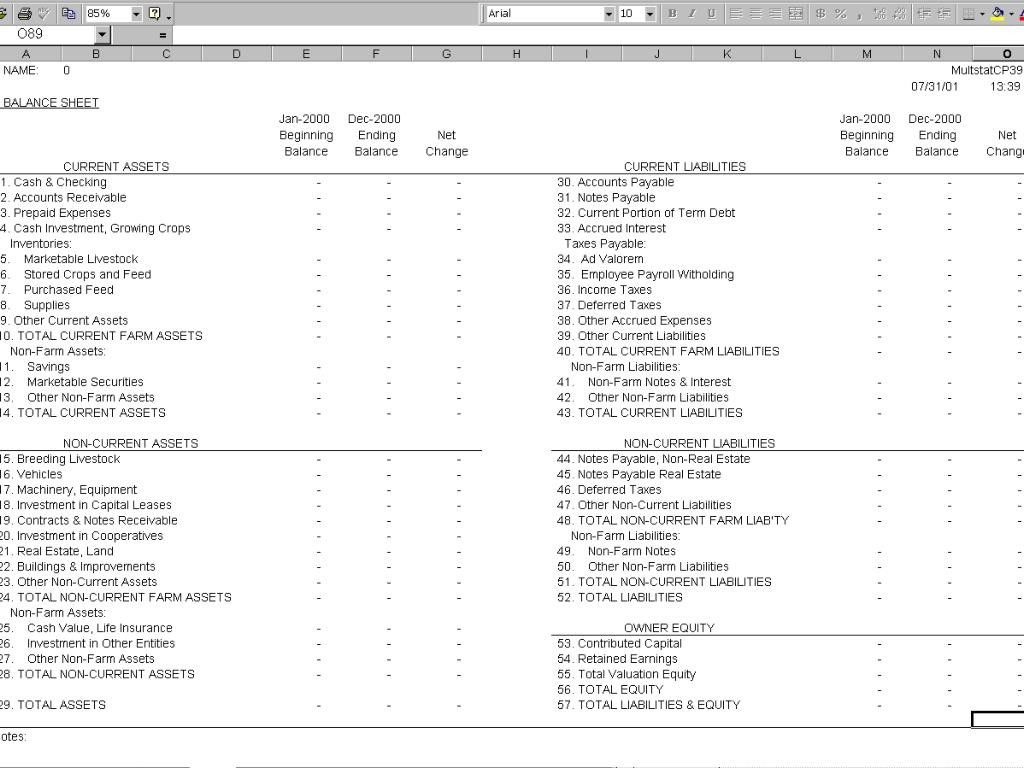Image resolution: width=1024 pixels, height=768 pixels.
Task: Apply the Borders button
Action: tap(968, 13)
